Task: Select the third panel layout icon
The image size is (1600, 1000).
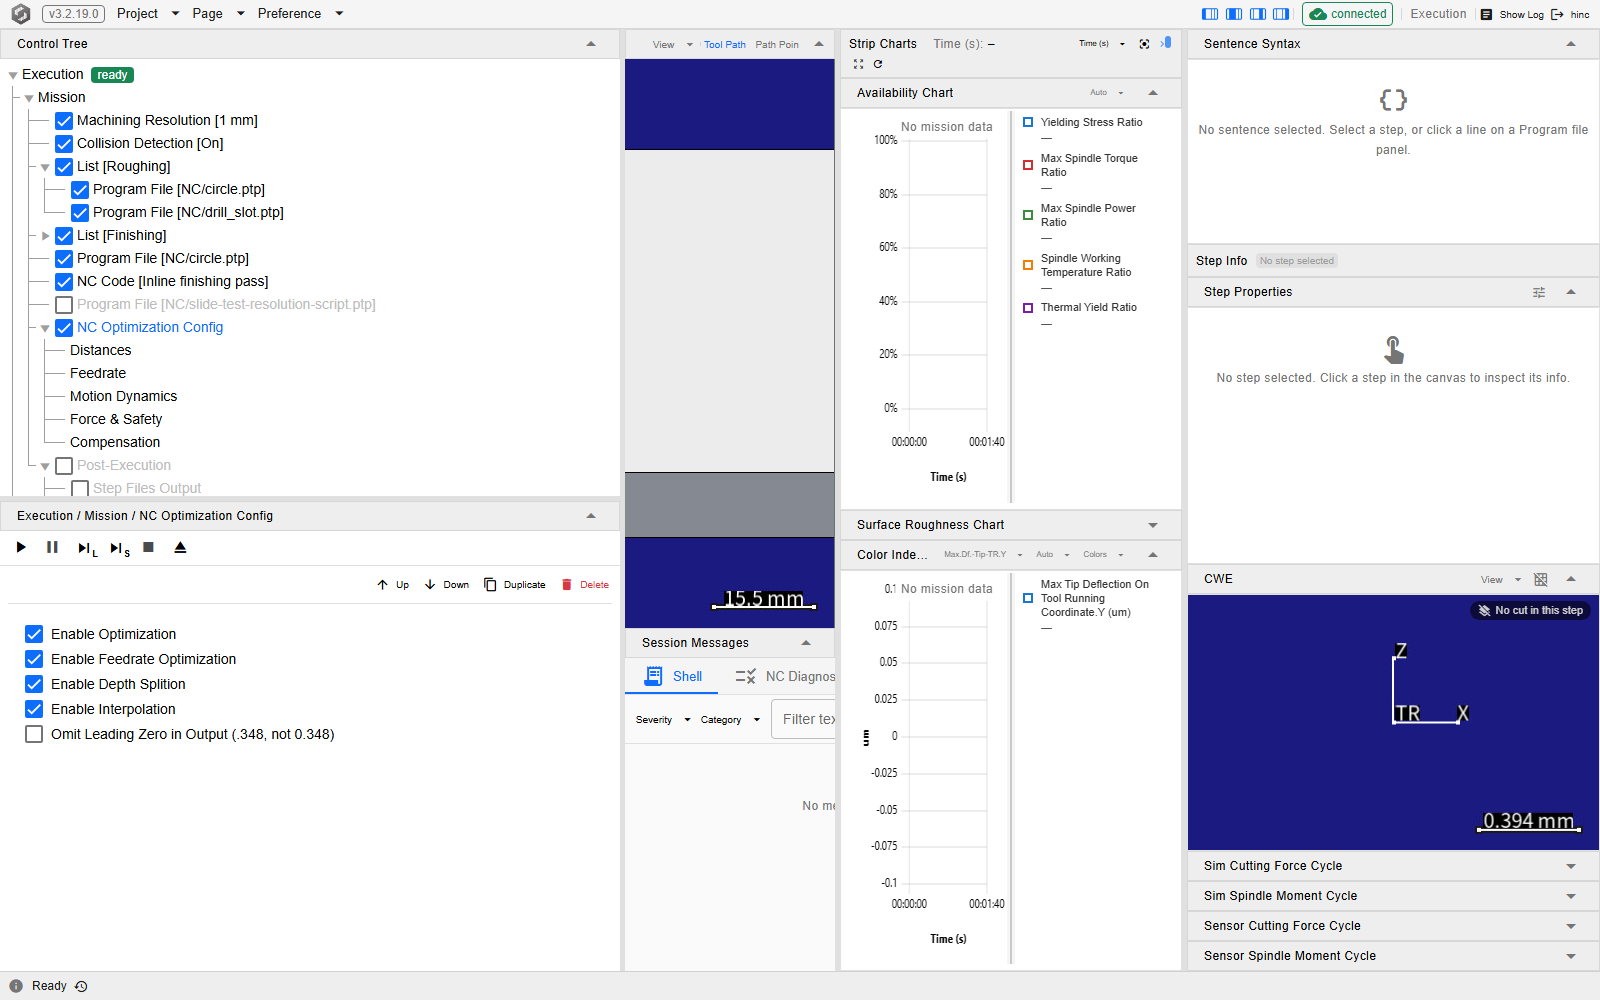Action: [x=1258, y=14]
